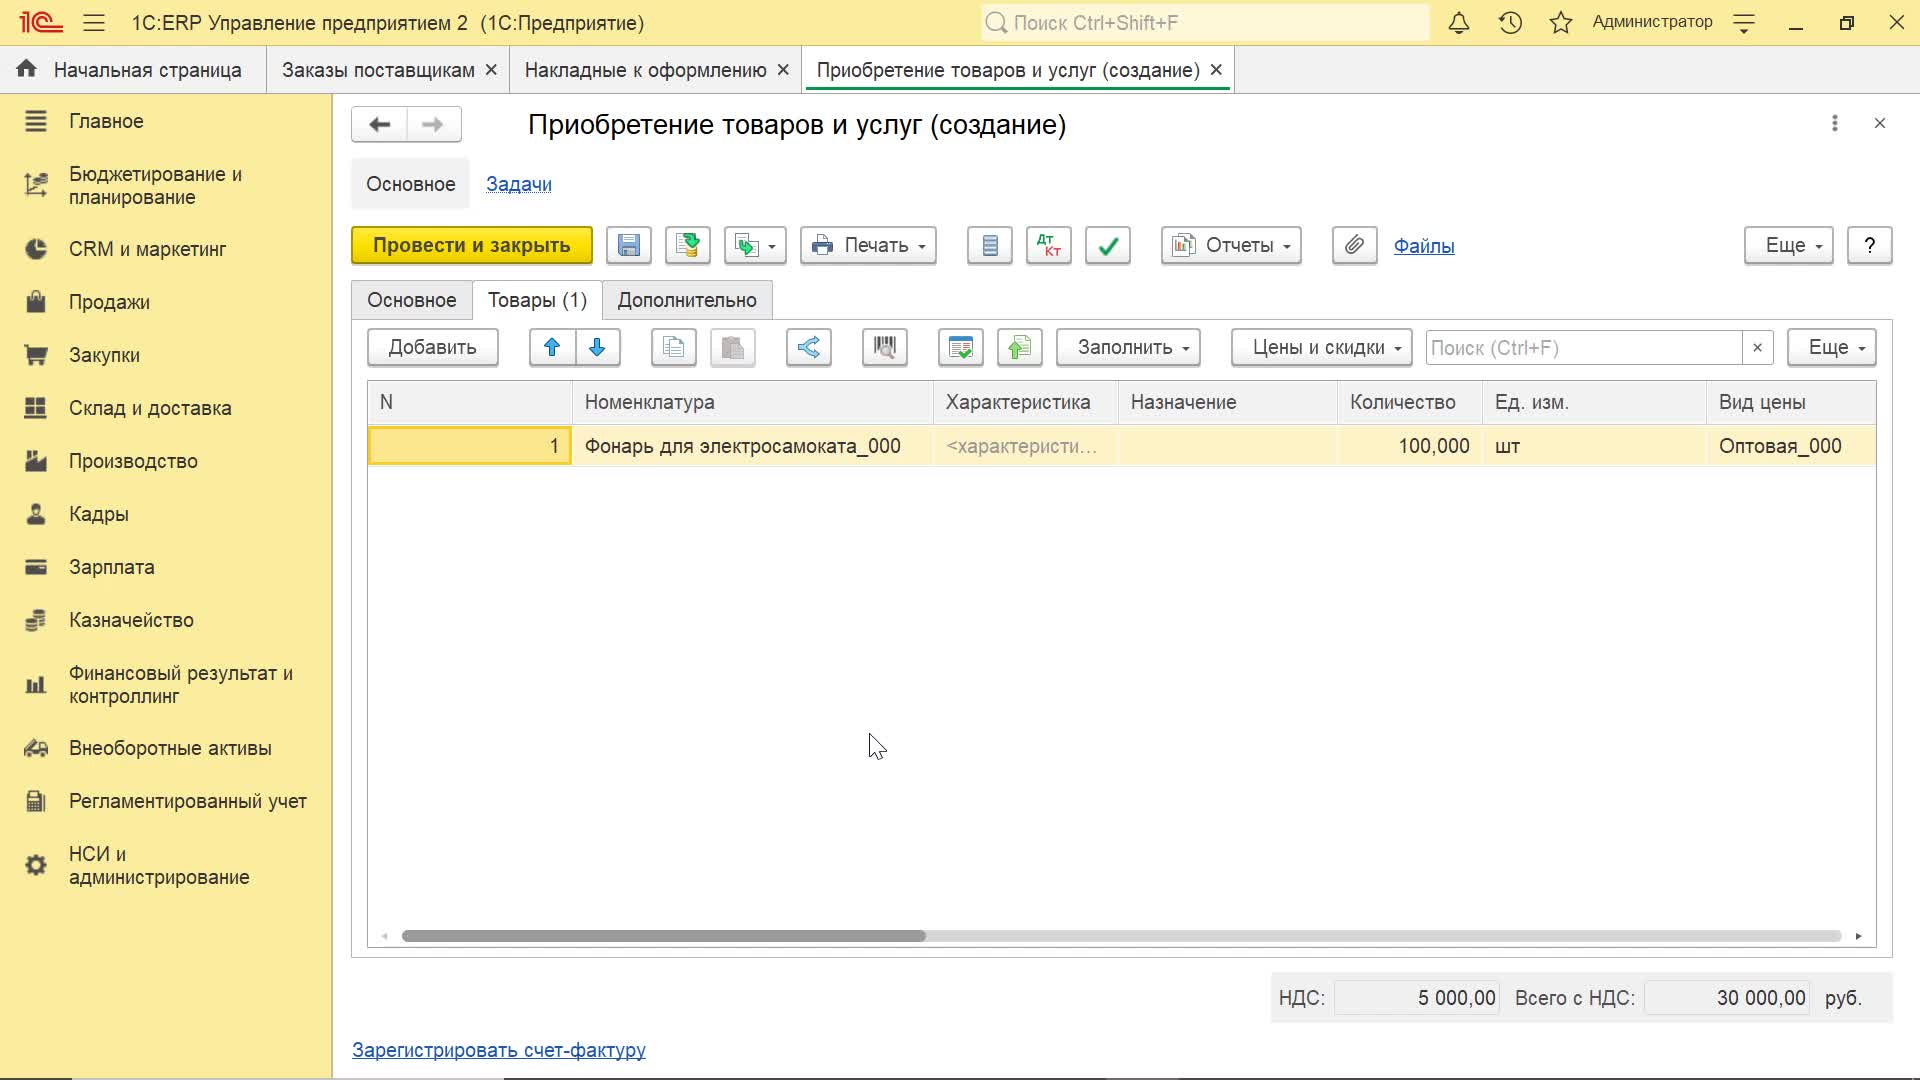
Task: Open the main menu hamburger icon
Action: click(94, 22)
